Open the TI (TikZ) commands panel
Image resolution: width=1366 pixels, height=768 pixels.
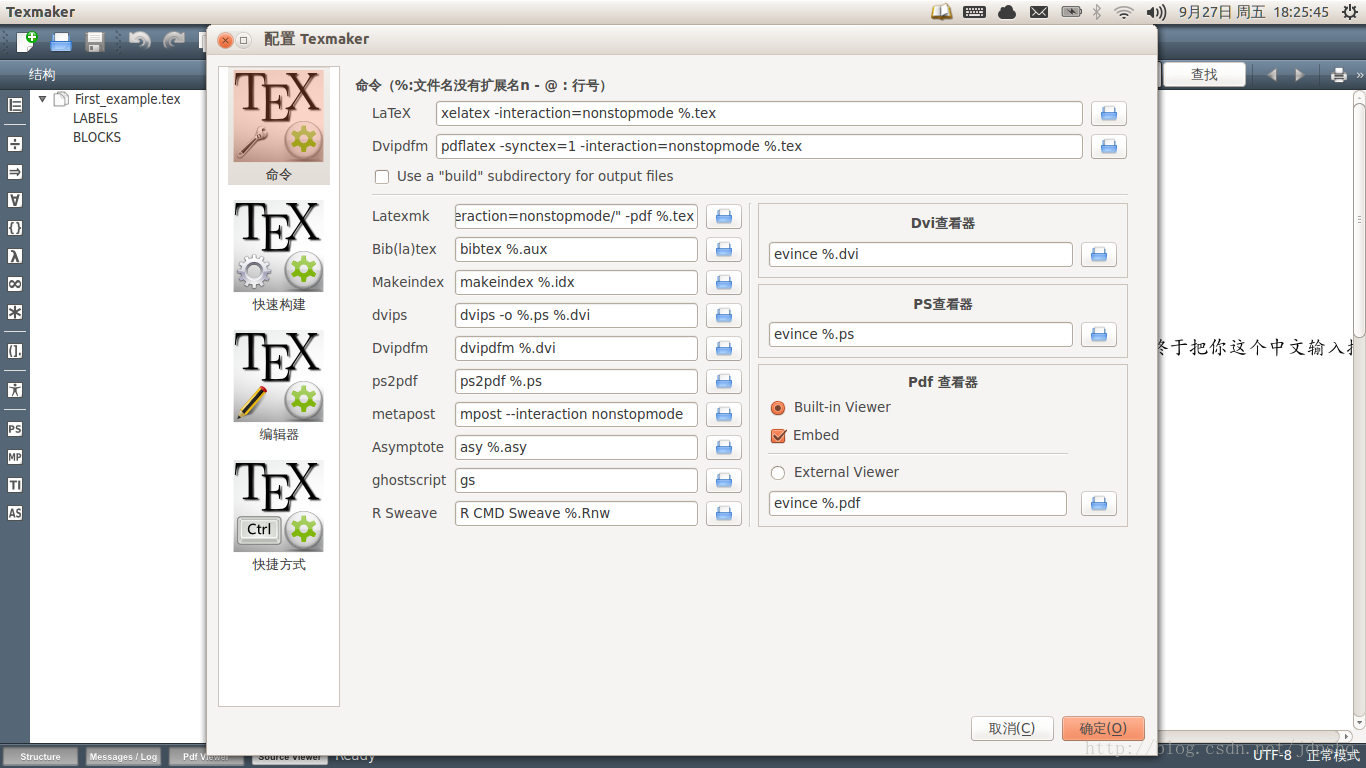click(15, 485)
